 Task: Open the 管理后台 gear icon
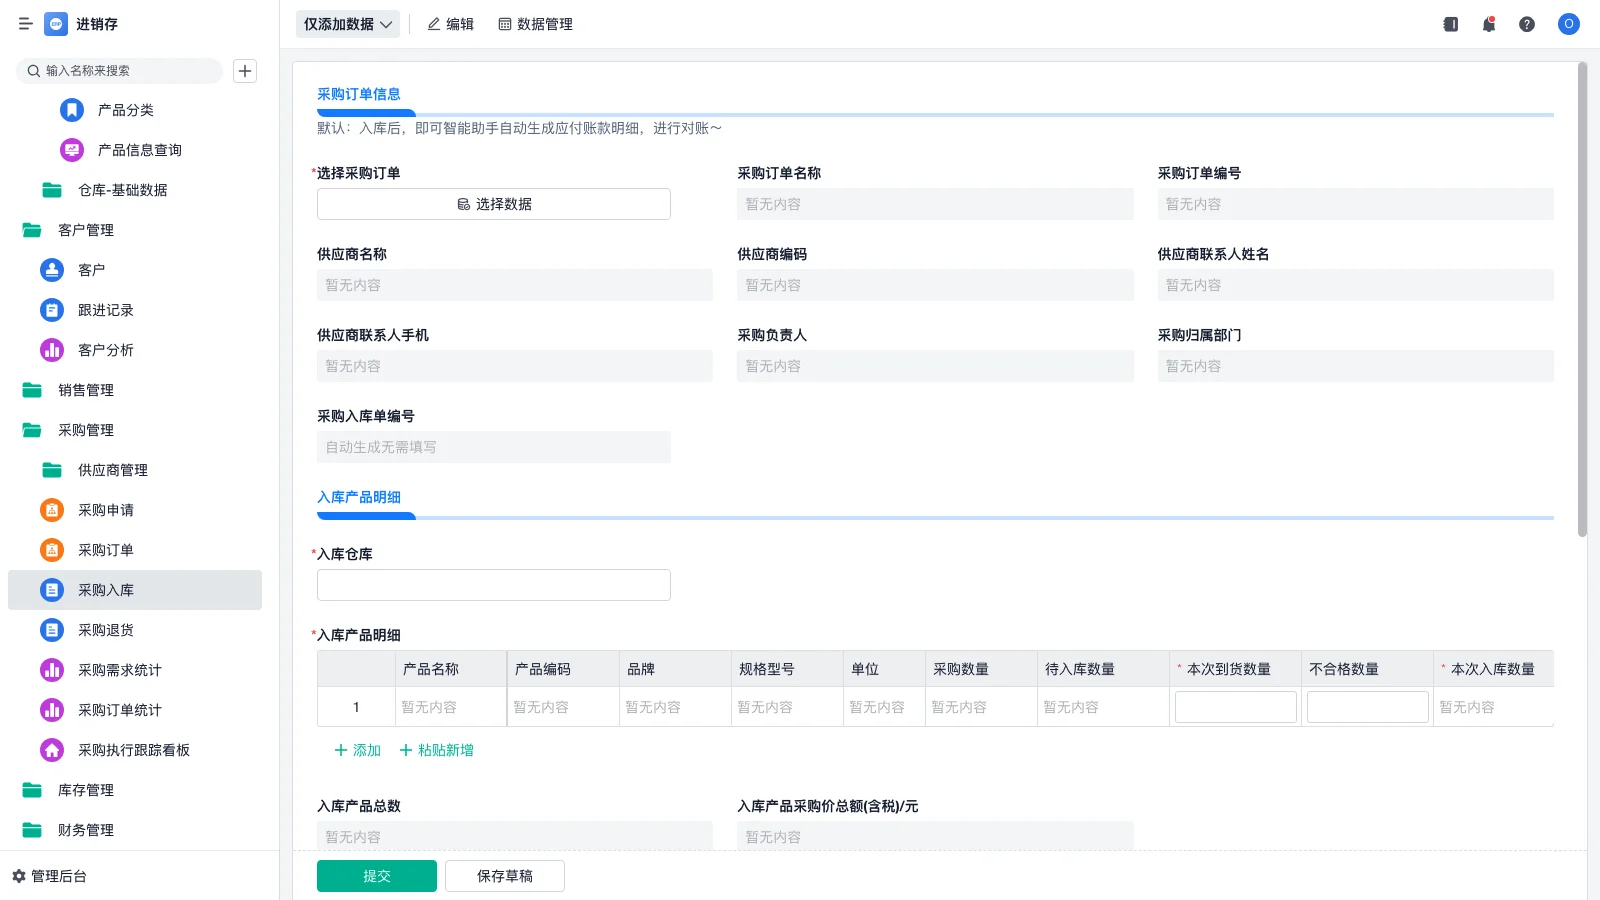pyautogui.click(x=19, y=876)
